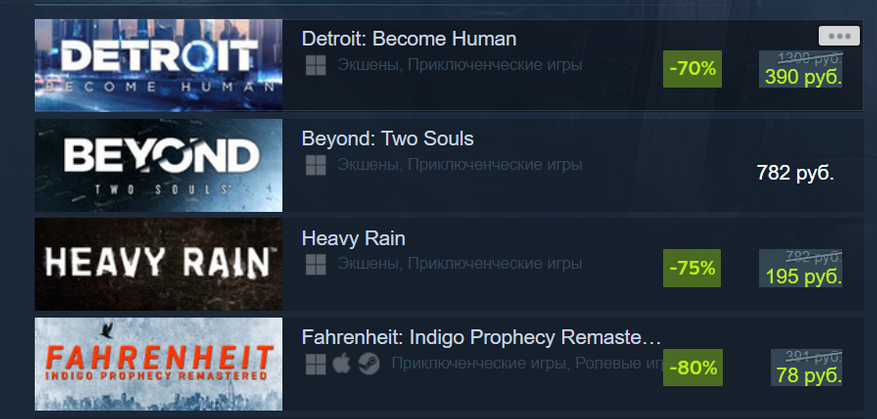
Task: Click the Windows platform icon for Heavy Rain
Action: [x=315, y=265]
